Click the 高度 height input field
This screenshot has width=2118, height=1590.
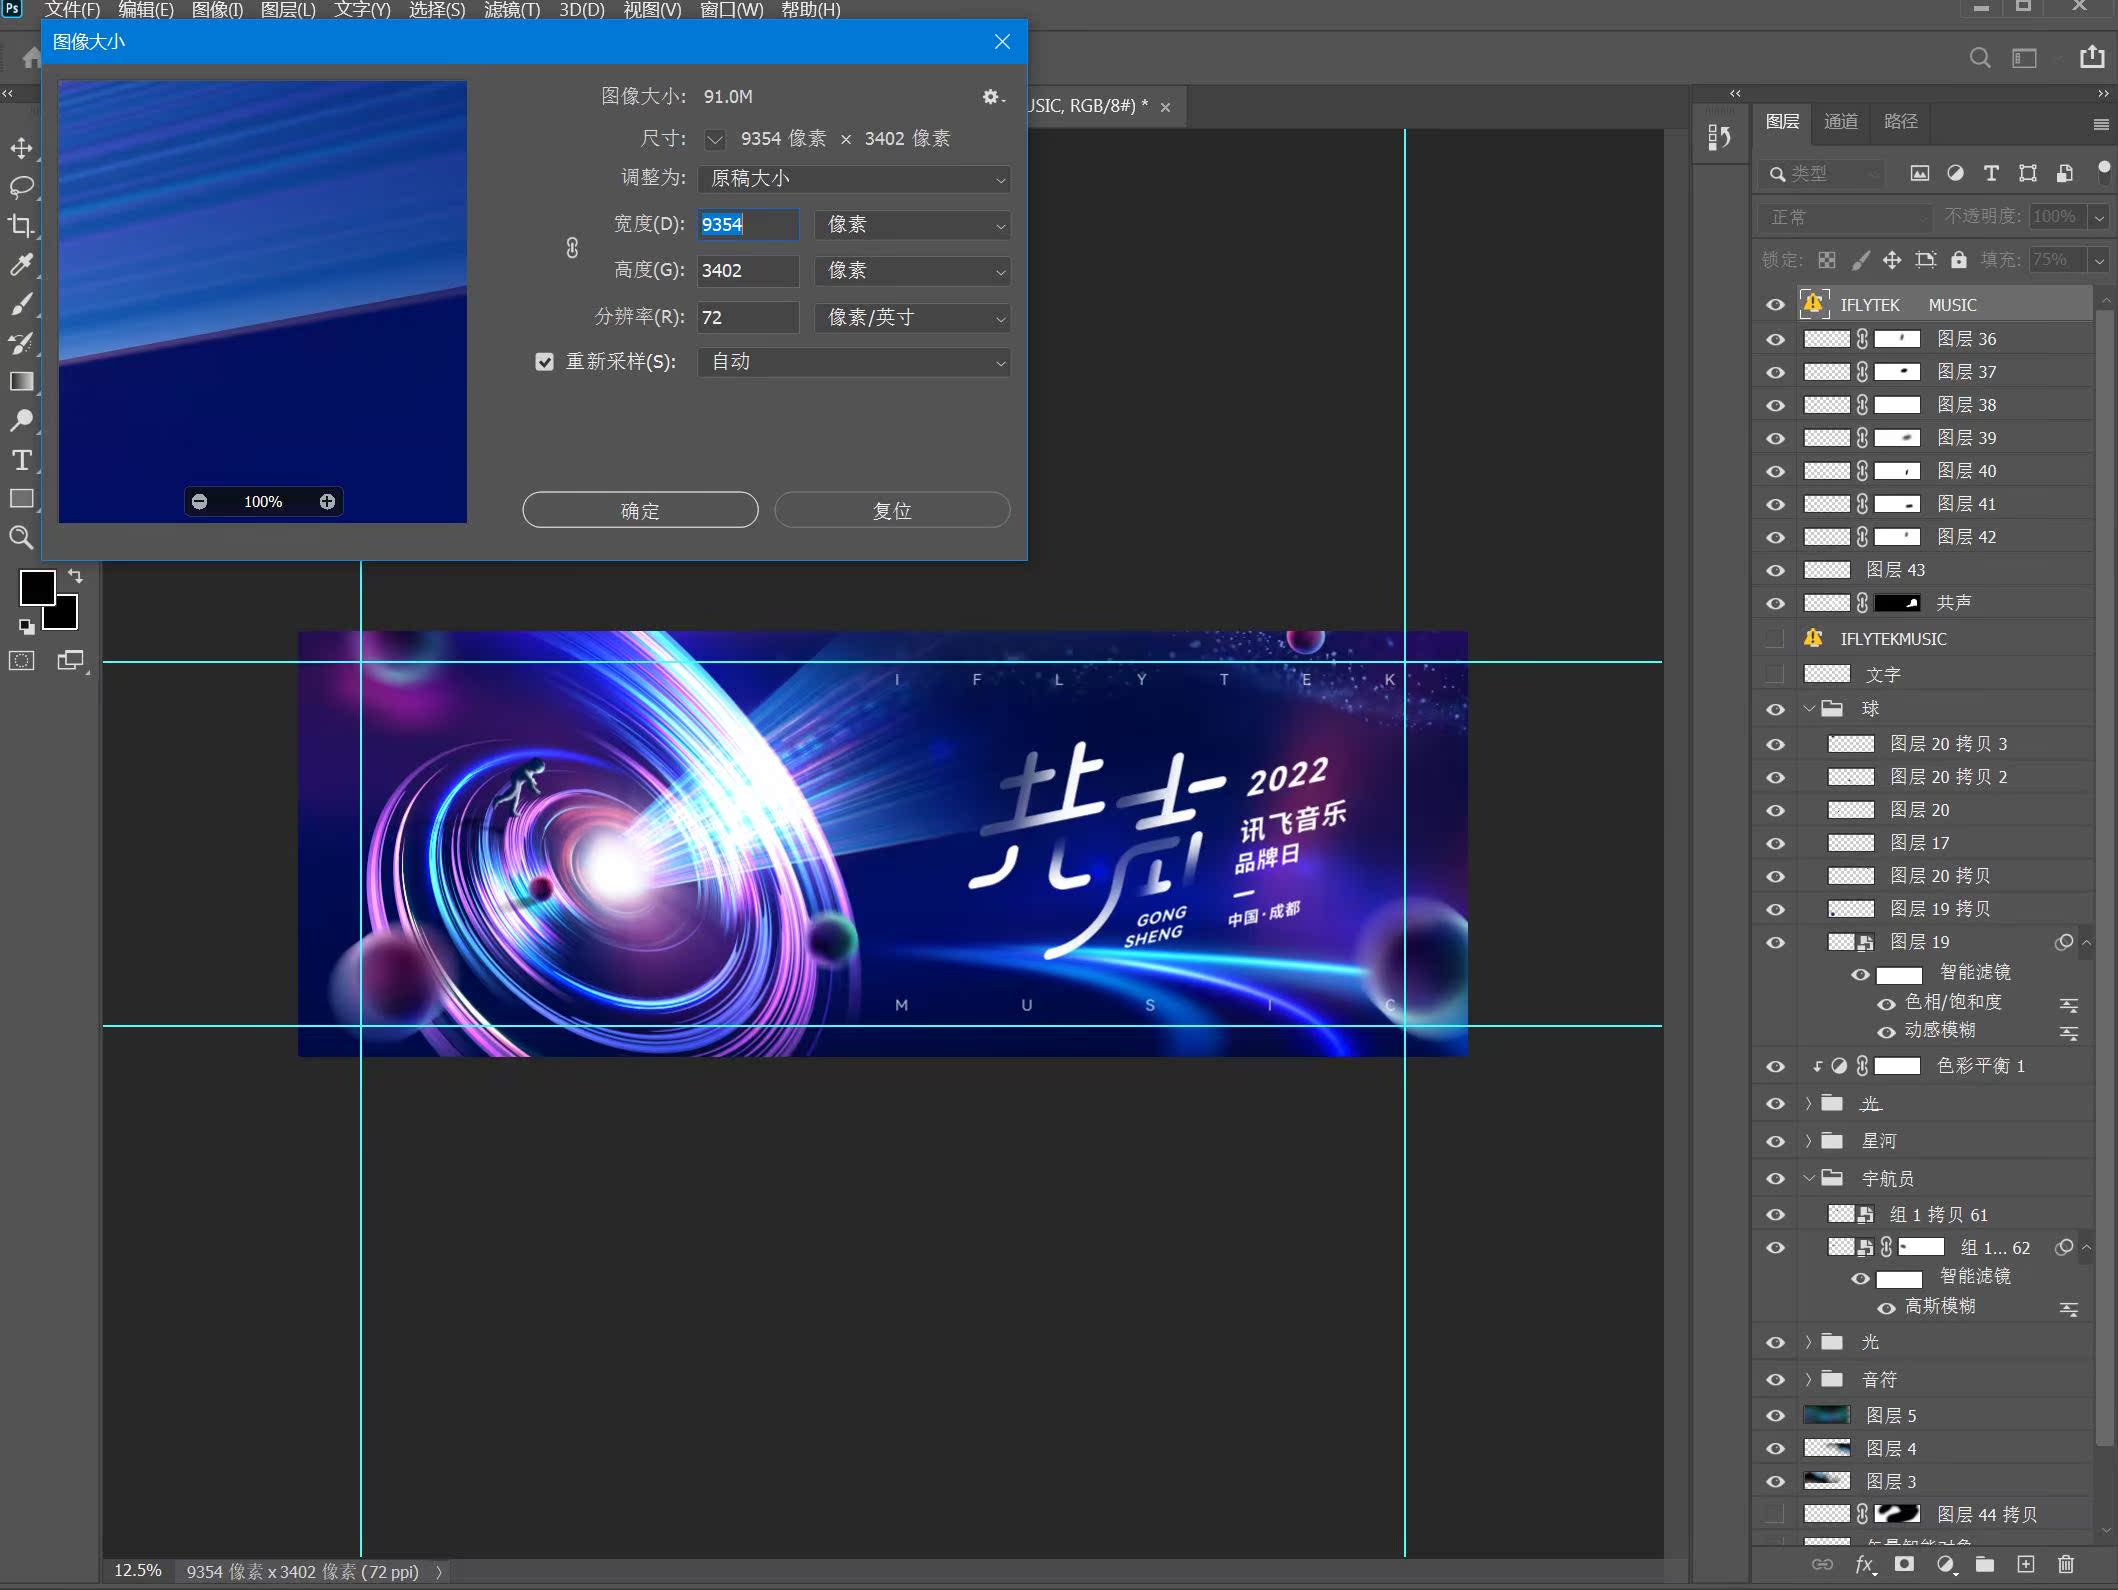748,271
